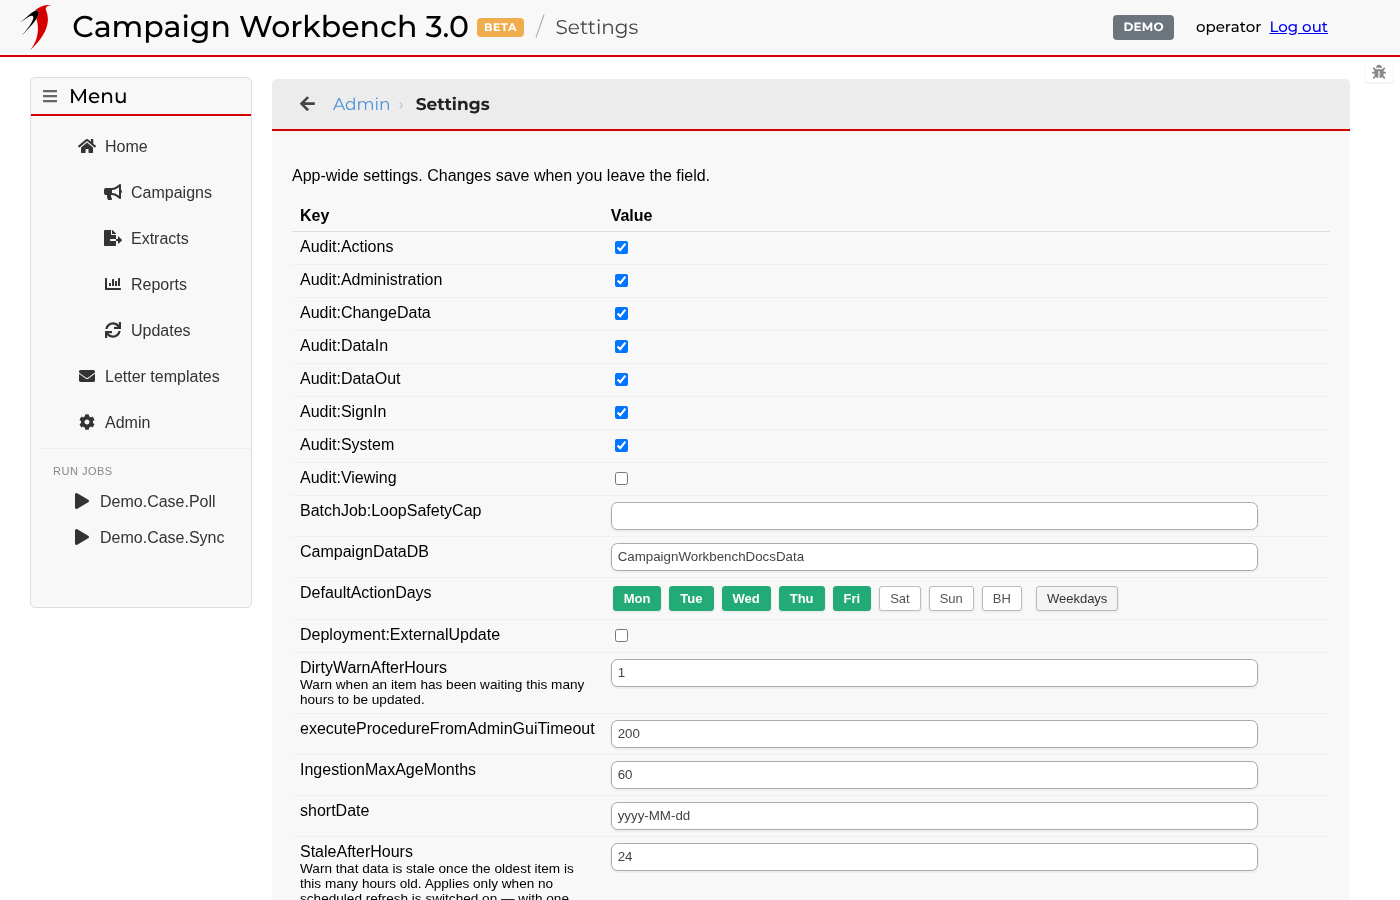Check the Deployment:ExternalUpdate box
Image resolution: width=1400 pixels, height=900 pixels.
point(621,635)
